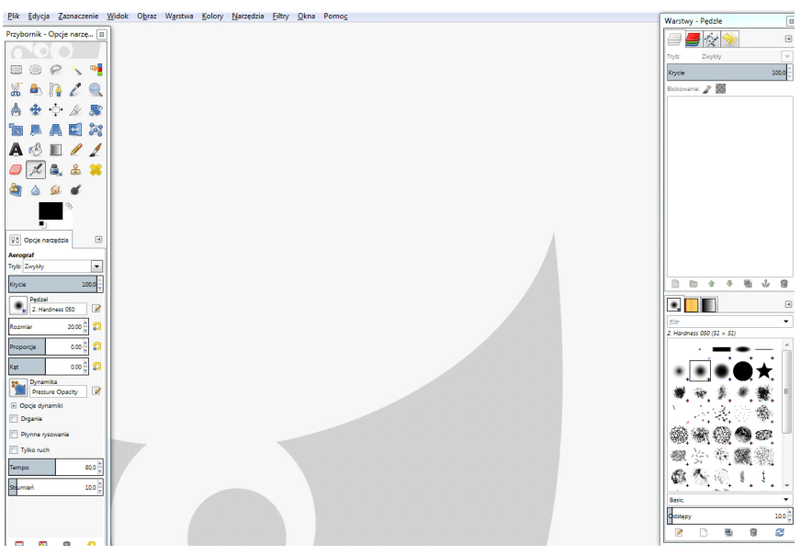Pick the Smudge finger tool

pyautogui.click(x=56, y=190)
